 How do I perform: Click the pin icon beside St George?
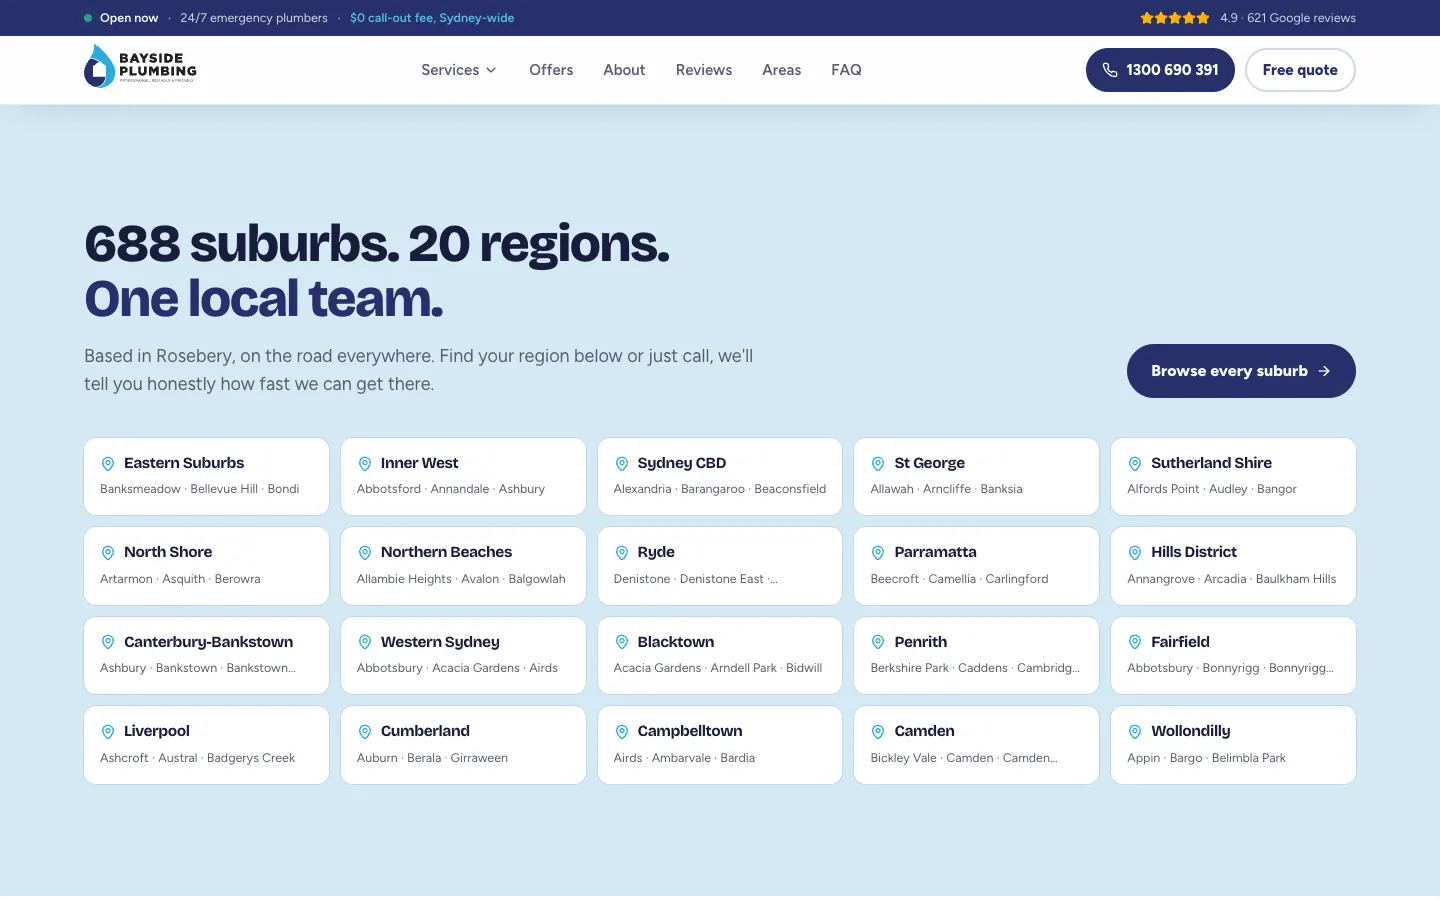click(878, 463)
